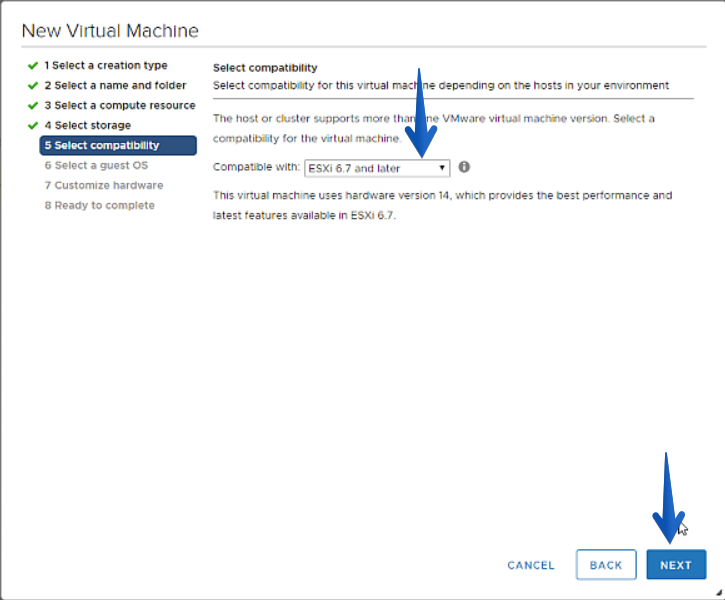Screen dimensions: 725x600
Task: Grab the dialog resize handle corner
Action: (x=719, y=592)
